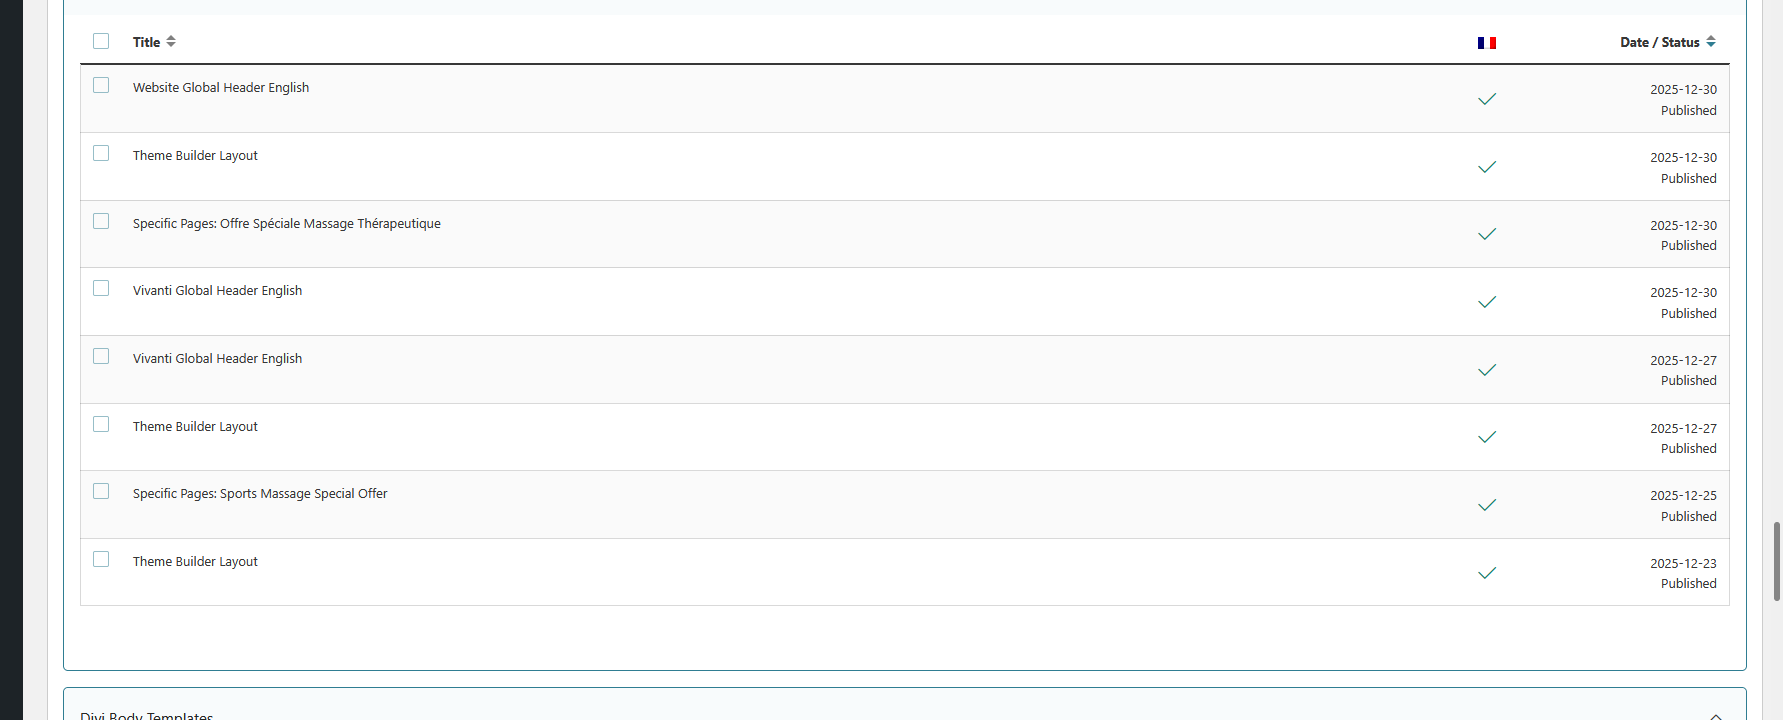Click the page vertical scrollbar thumb
Image resolution: width=1783 pixels, height=720 pixels.
pyautogui.click(x=1777, y=560)
